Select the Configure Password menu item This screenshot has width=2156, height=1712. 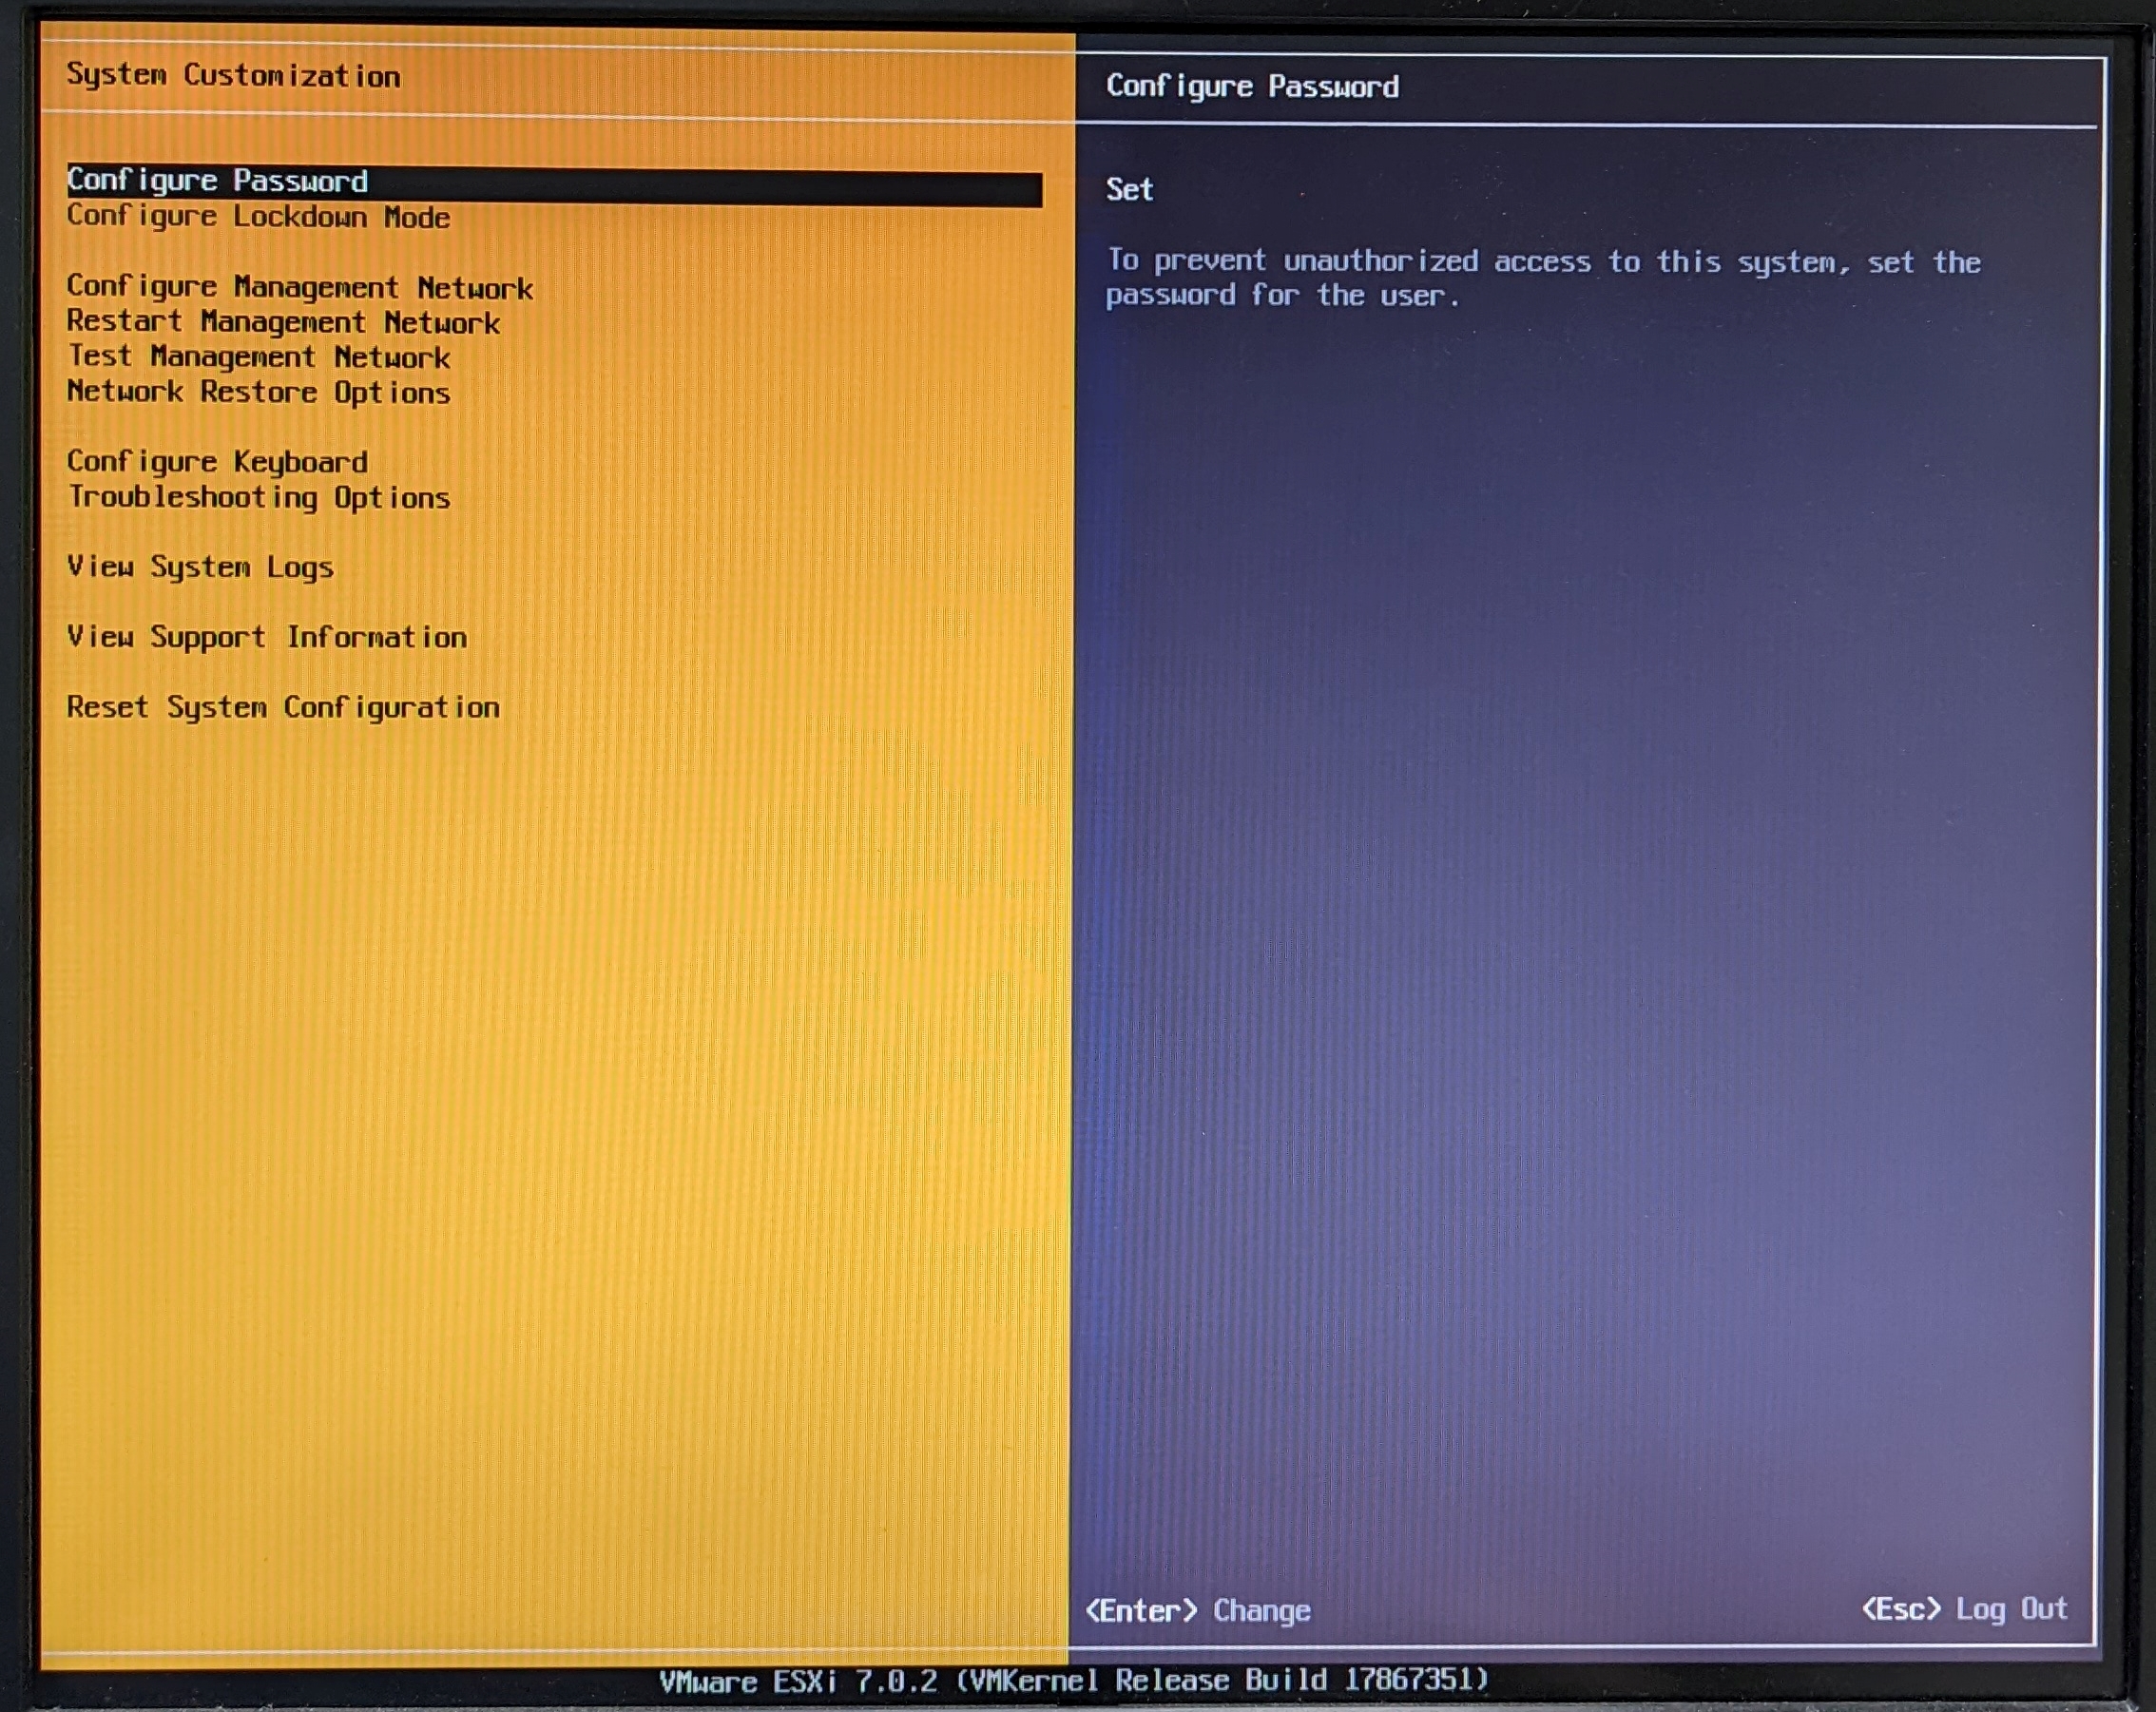pyautogui.click(x=217, y=181)
